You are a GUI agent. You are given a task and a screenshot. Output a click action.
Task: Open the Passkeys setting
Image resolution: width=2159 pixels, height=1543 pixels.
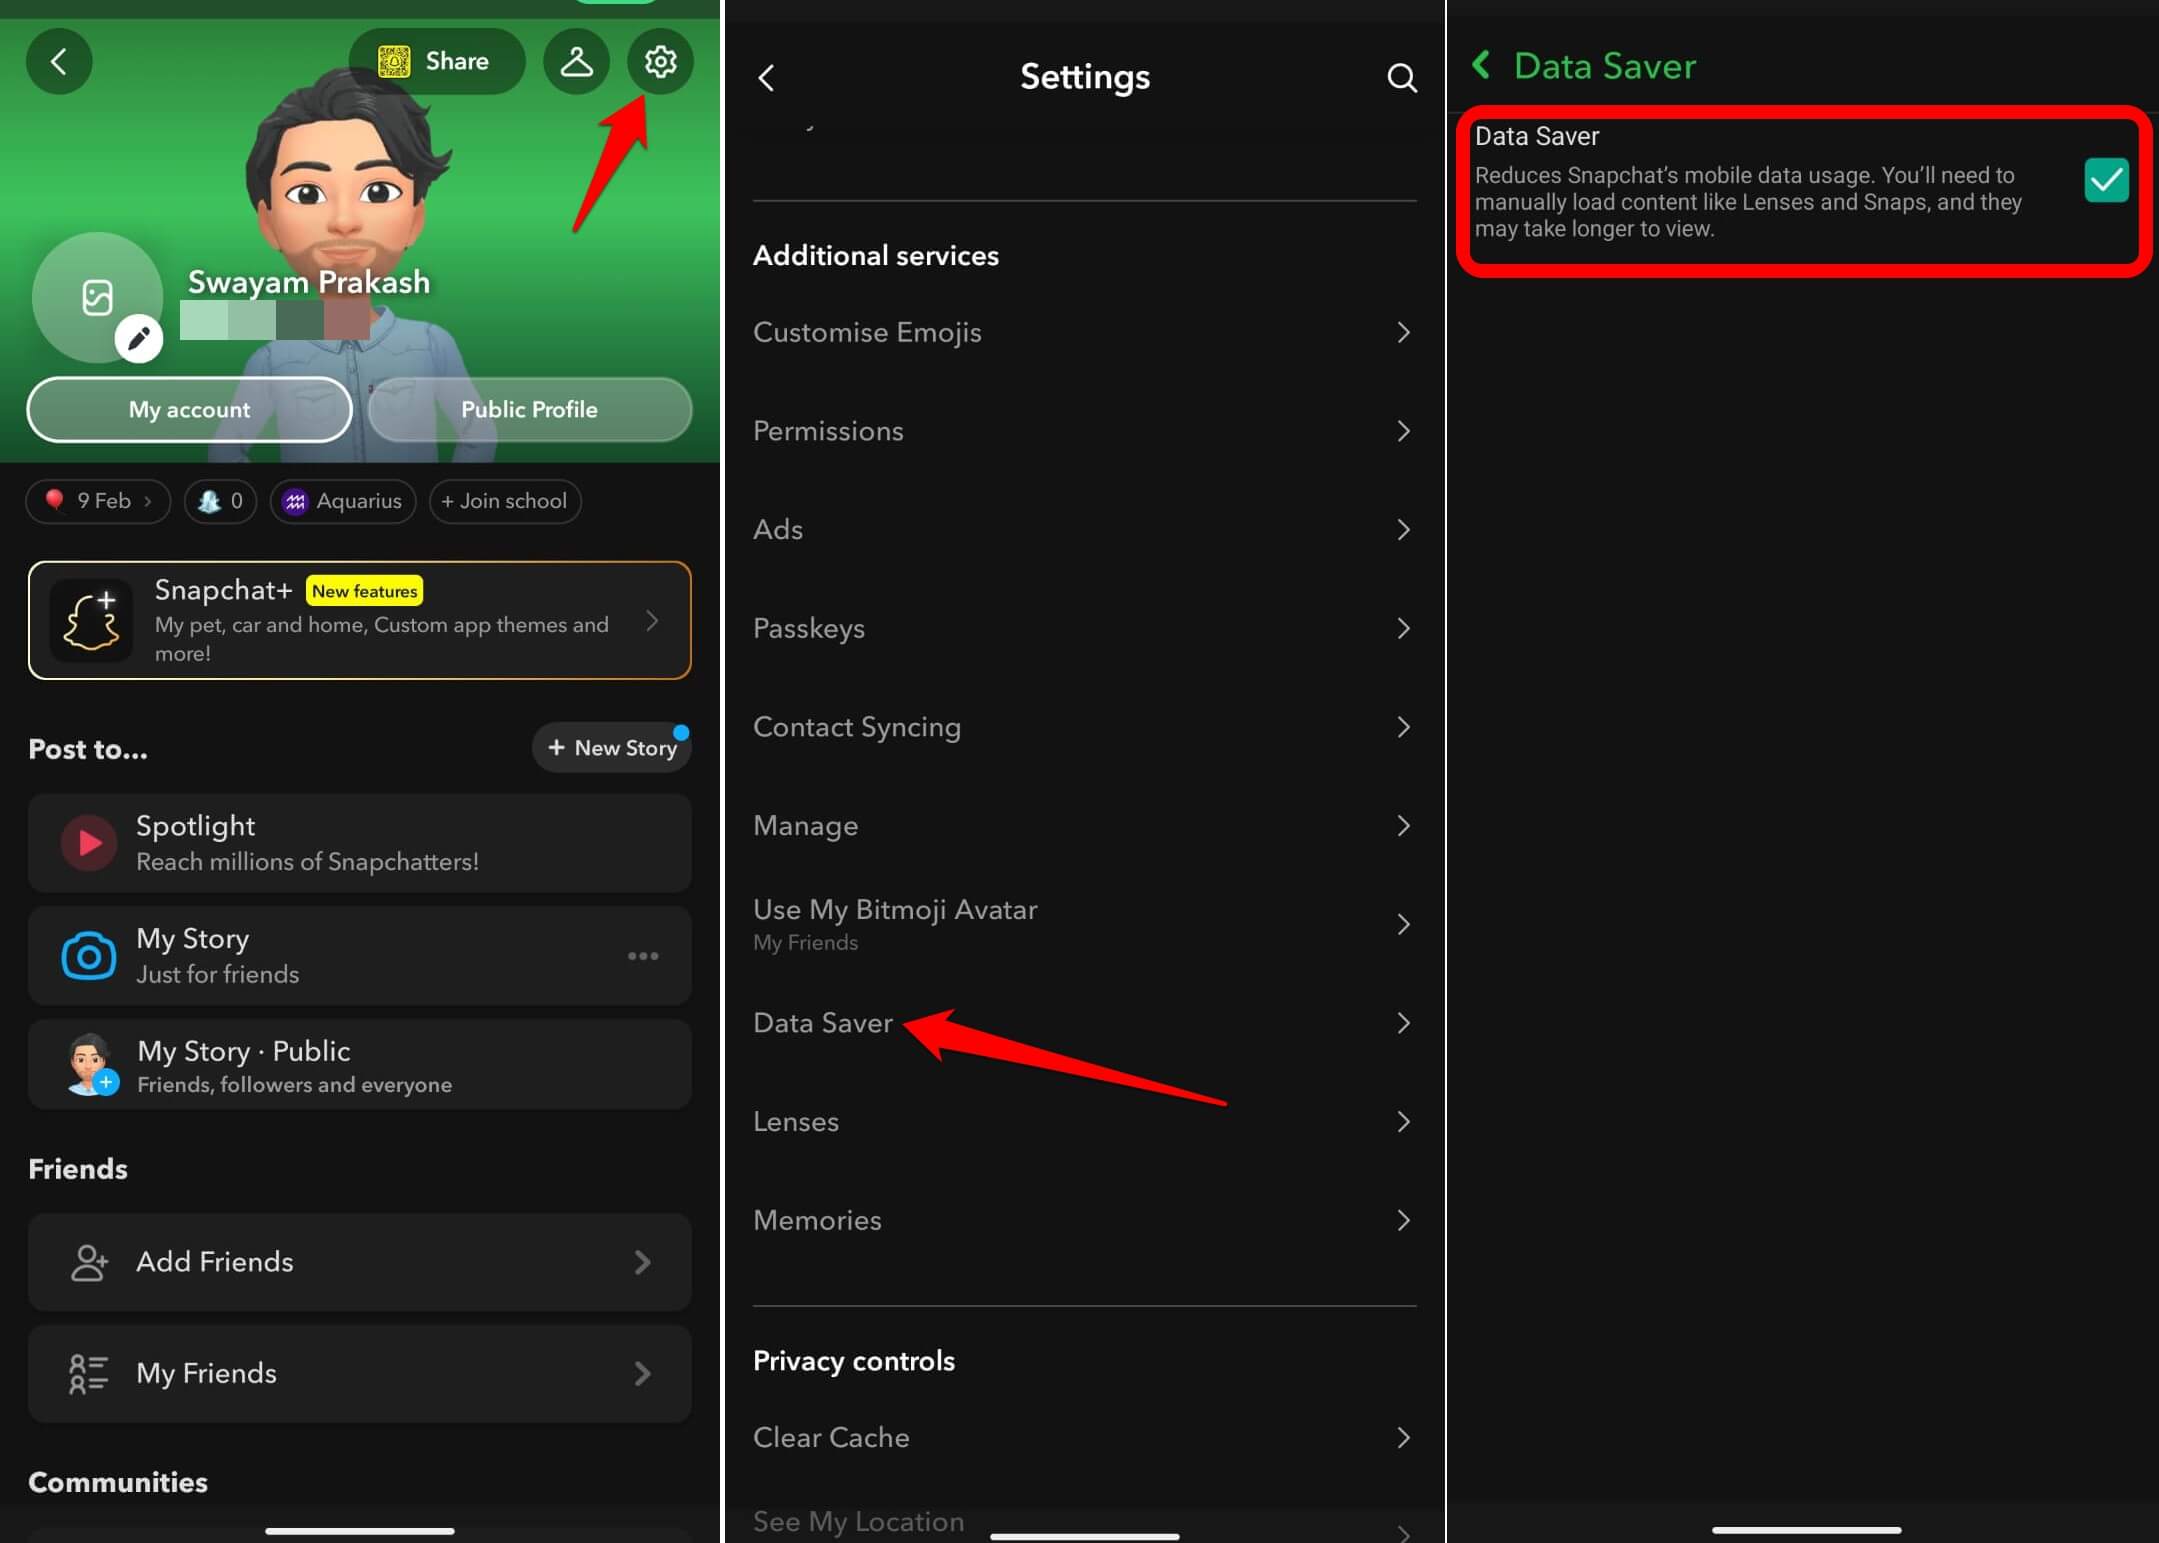(x=1084, y=628)
